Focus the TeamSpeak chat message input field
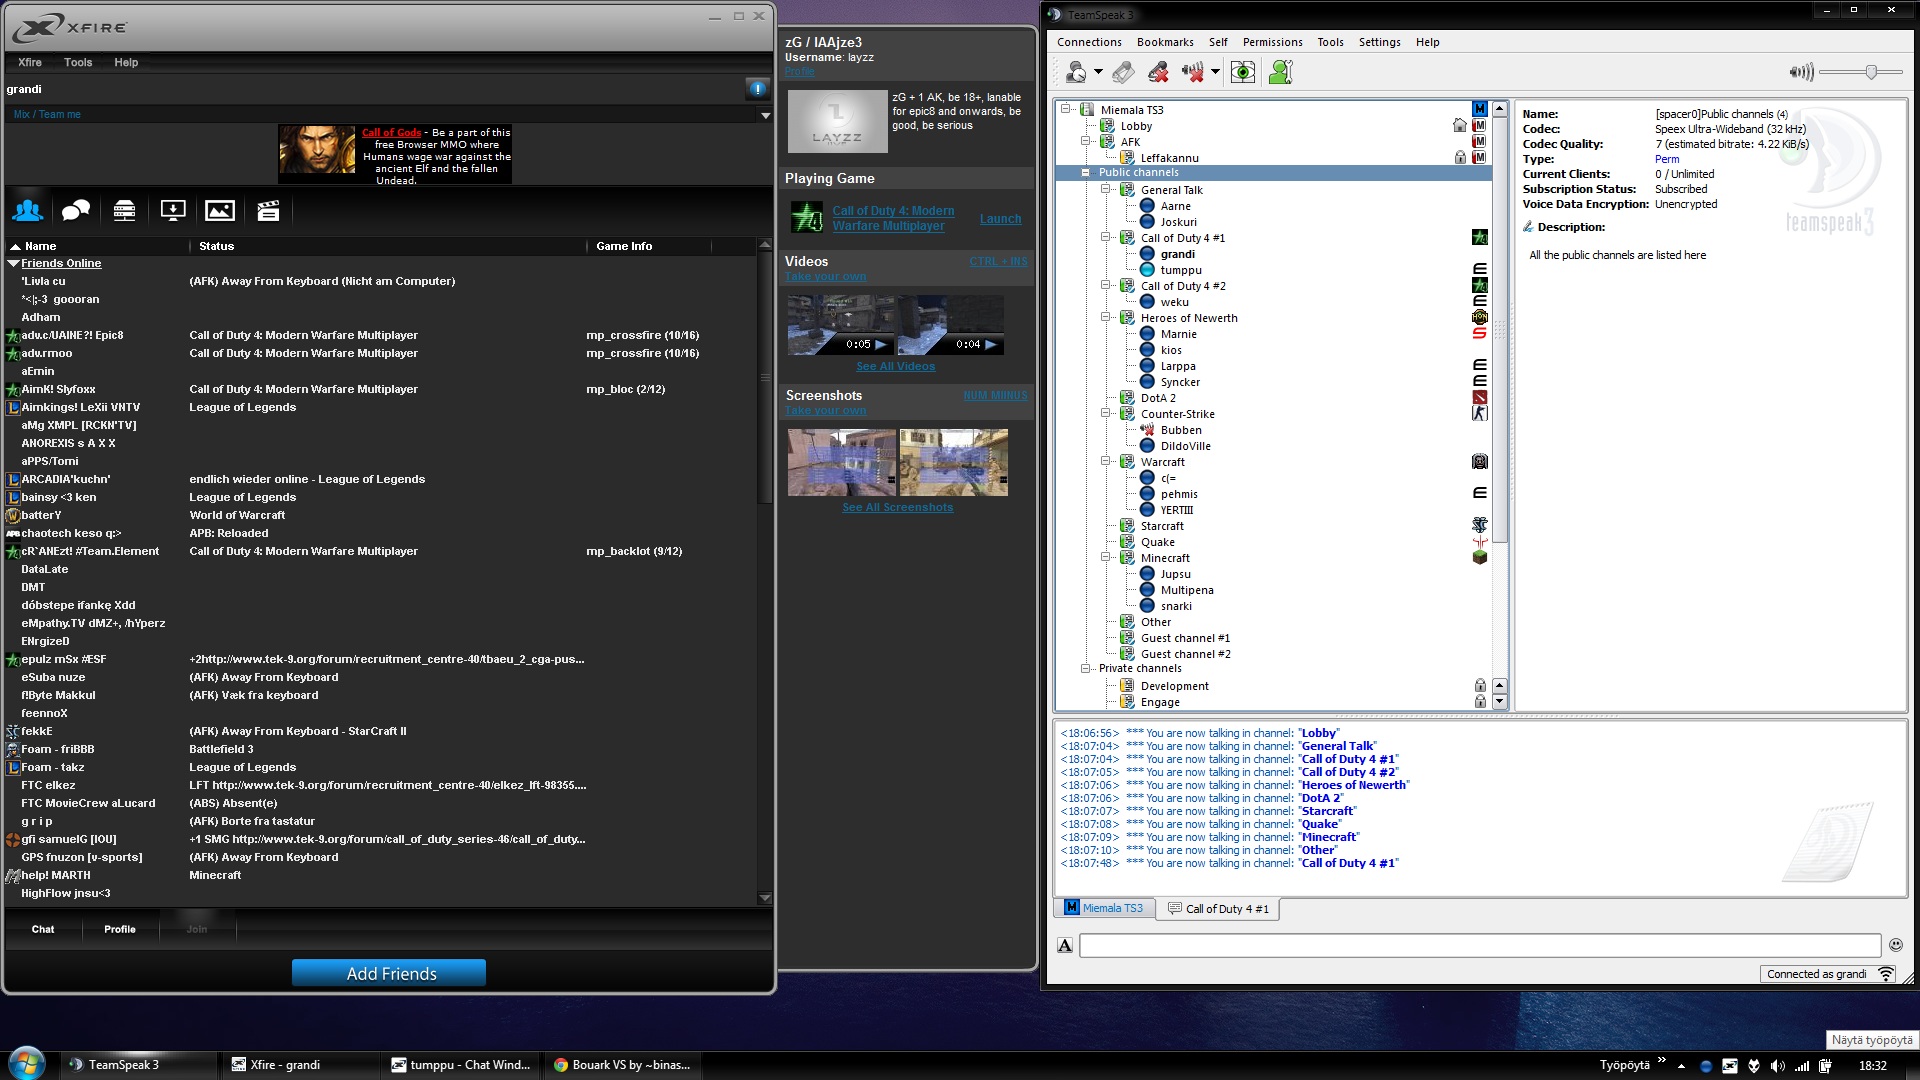Screen dimensions: 1920x1080 (1480, 945)
